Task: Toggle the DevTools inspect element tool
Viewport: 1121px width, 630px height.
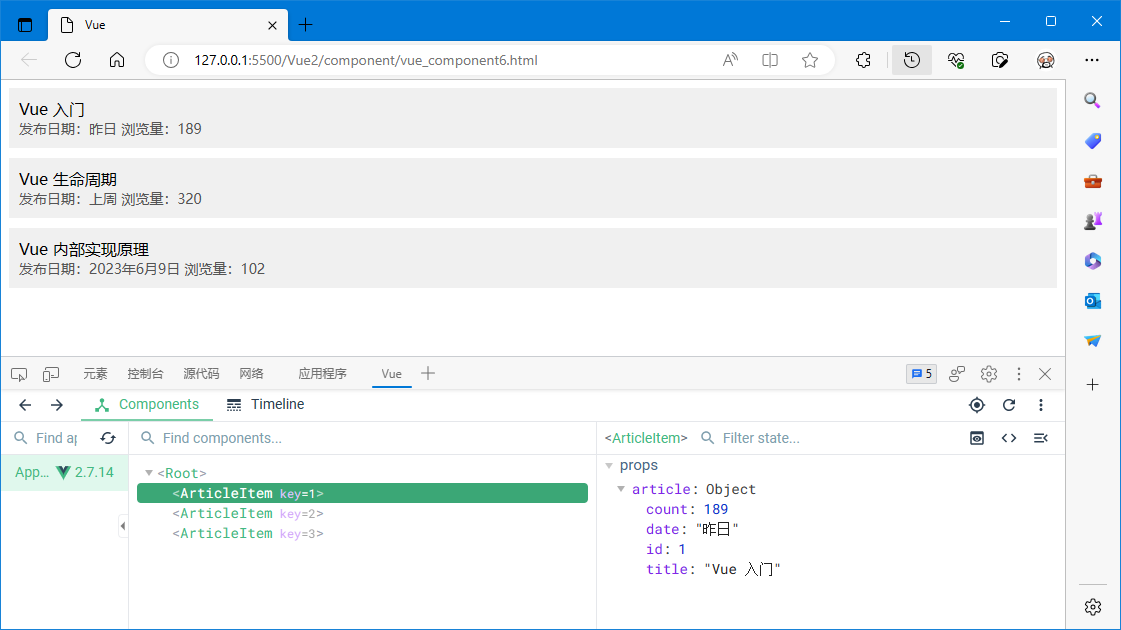Action: click(x=19, y=374)
